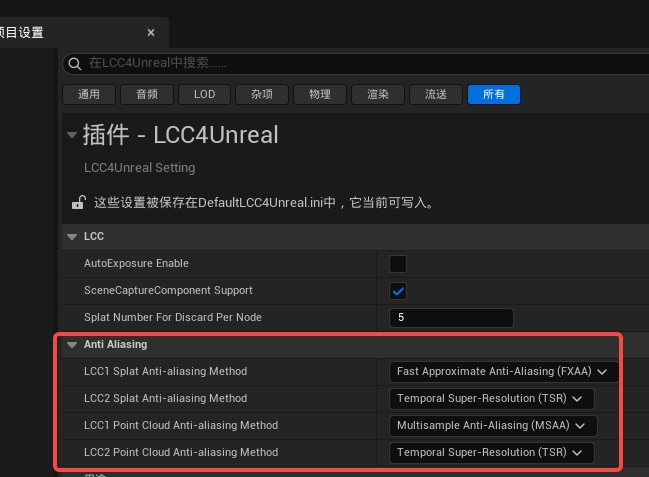Click Splat Number For Discard Per Node field

[x=451, y=318]
